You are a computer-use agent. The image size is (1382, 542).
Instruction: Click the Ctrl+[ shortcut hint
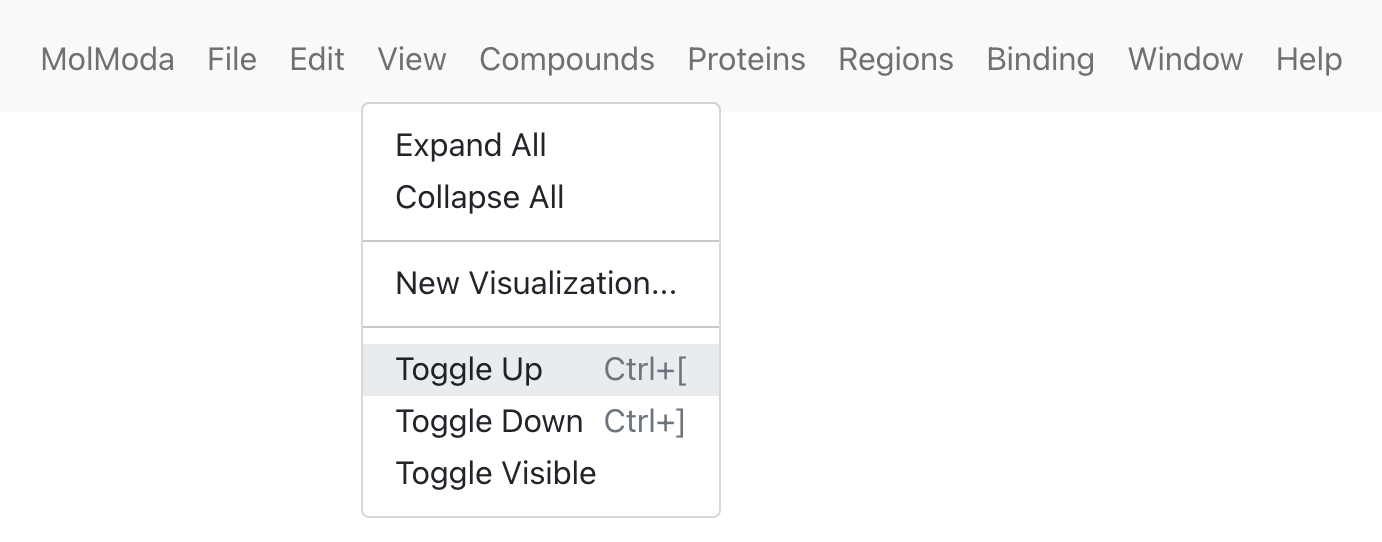click(x=645, y=370)
